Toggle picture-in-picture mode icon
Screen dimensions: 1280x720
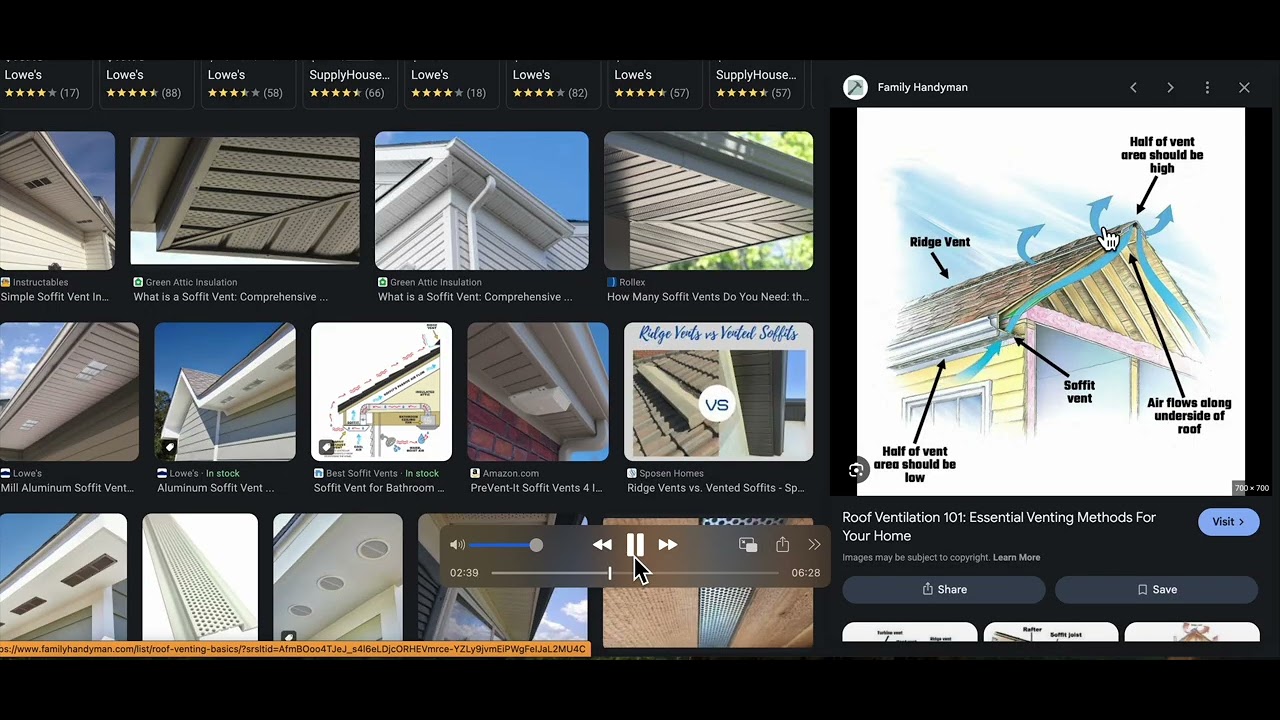click(748, 545)
